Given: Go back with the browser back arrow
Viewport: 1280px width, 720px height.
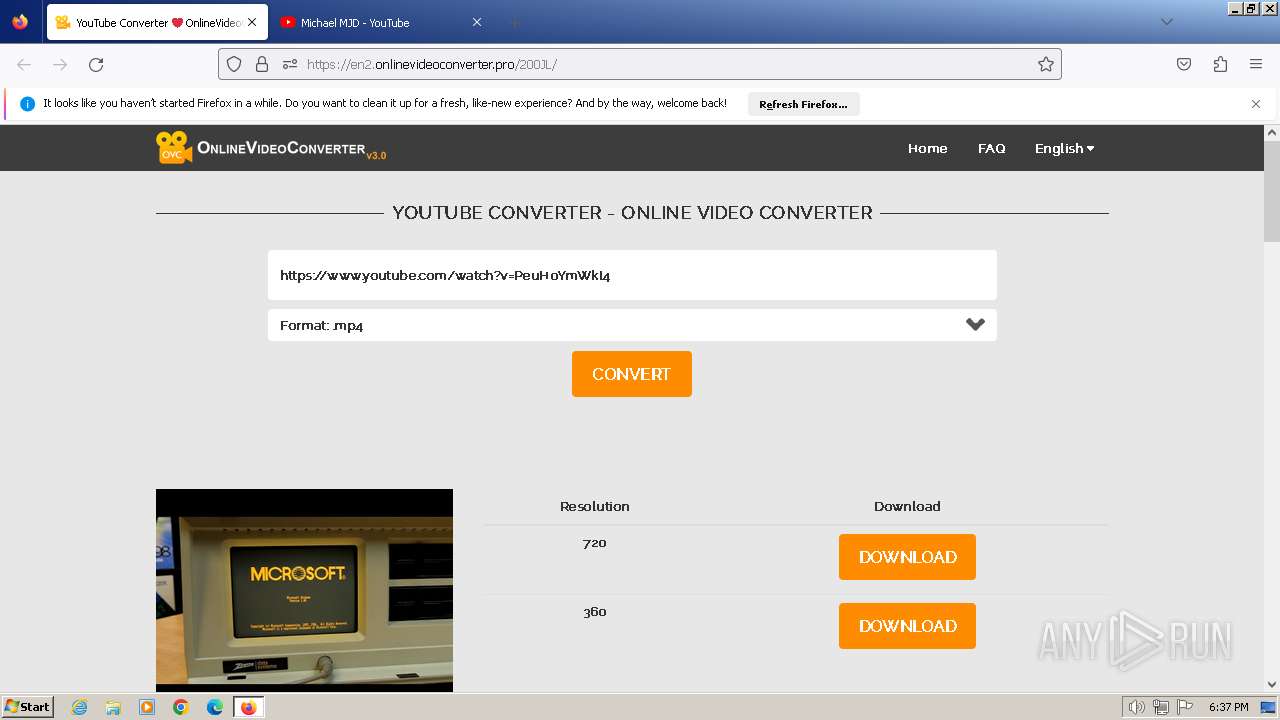Looking at the screenshot, I should [24, 64].
